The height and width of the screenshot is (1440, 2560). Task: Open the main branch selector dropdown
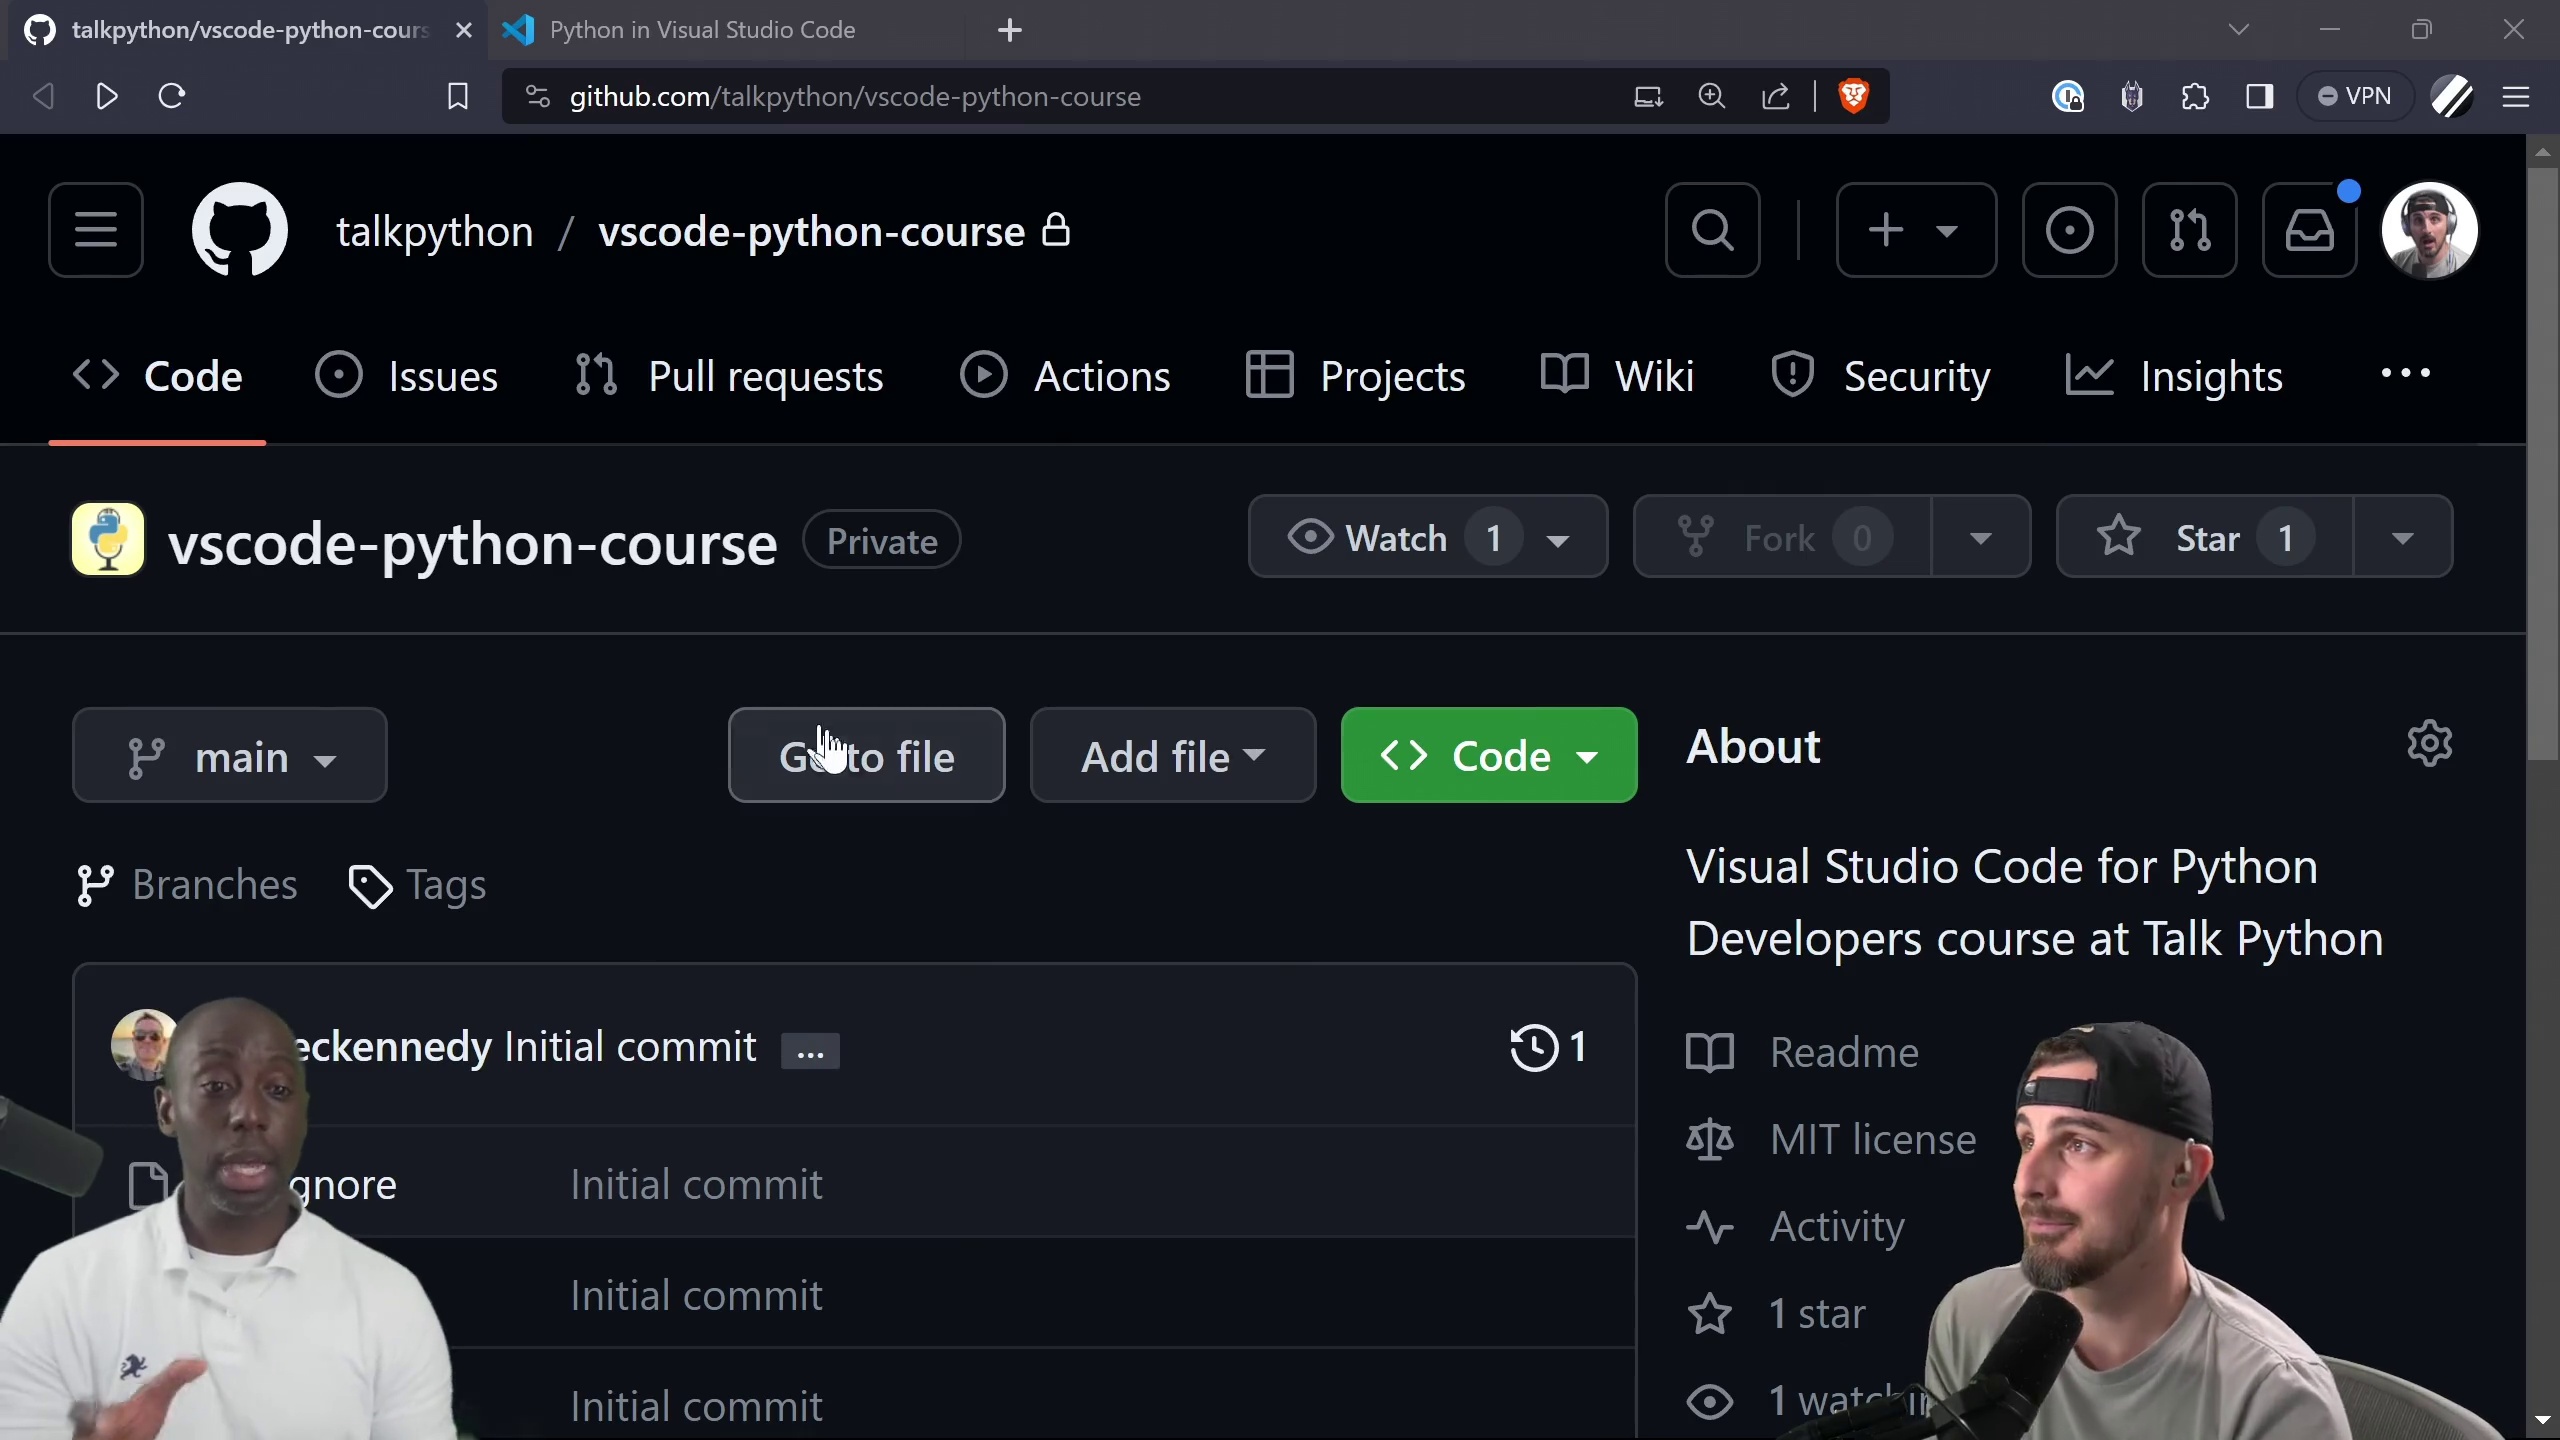click(x=230, y=756)
